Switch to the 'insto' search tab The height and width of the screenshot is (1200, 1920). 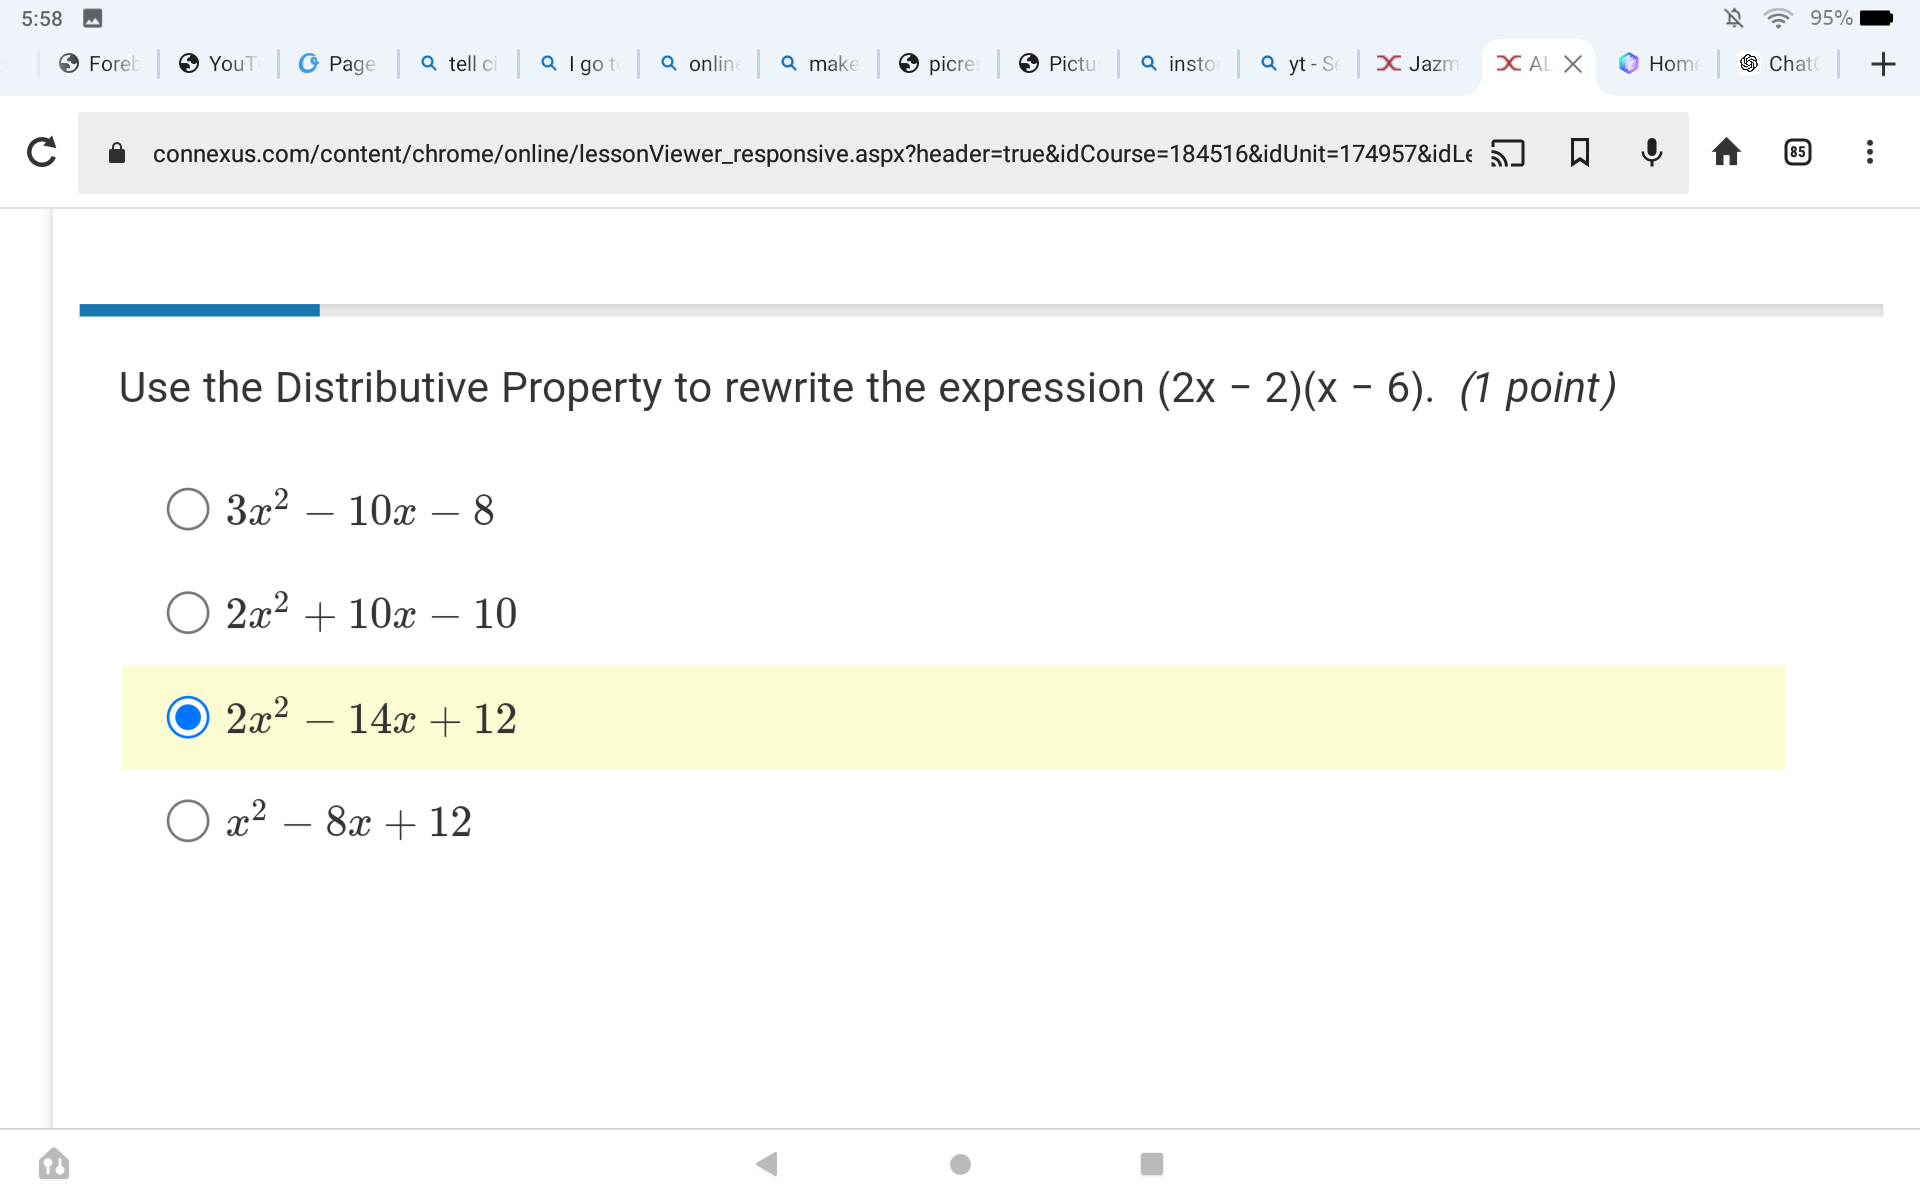1178,64
